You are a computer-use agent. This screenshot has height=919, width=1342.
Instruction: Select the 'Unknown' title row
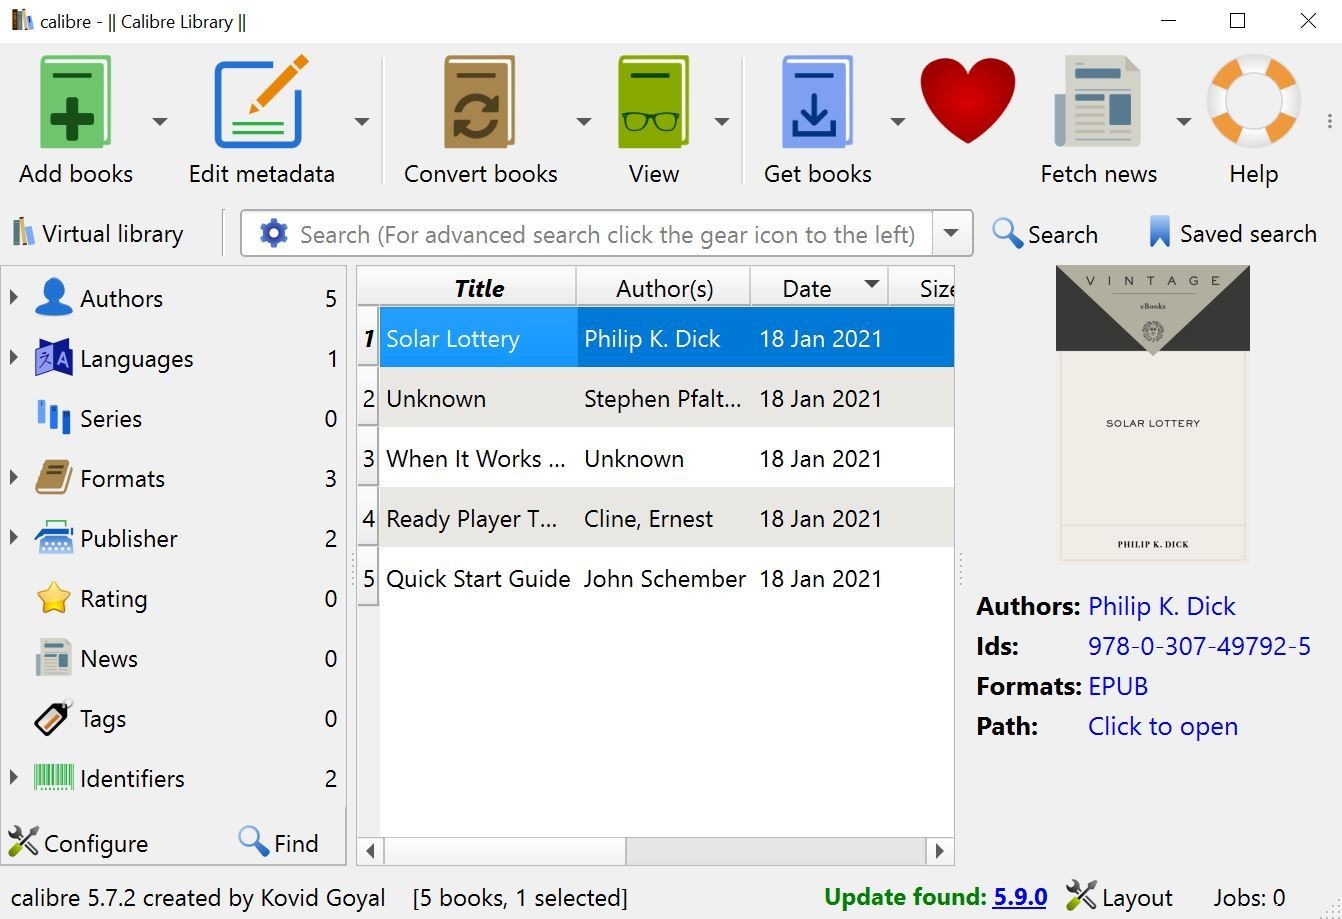(x=655, y=398)
